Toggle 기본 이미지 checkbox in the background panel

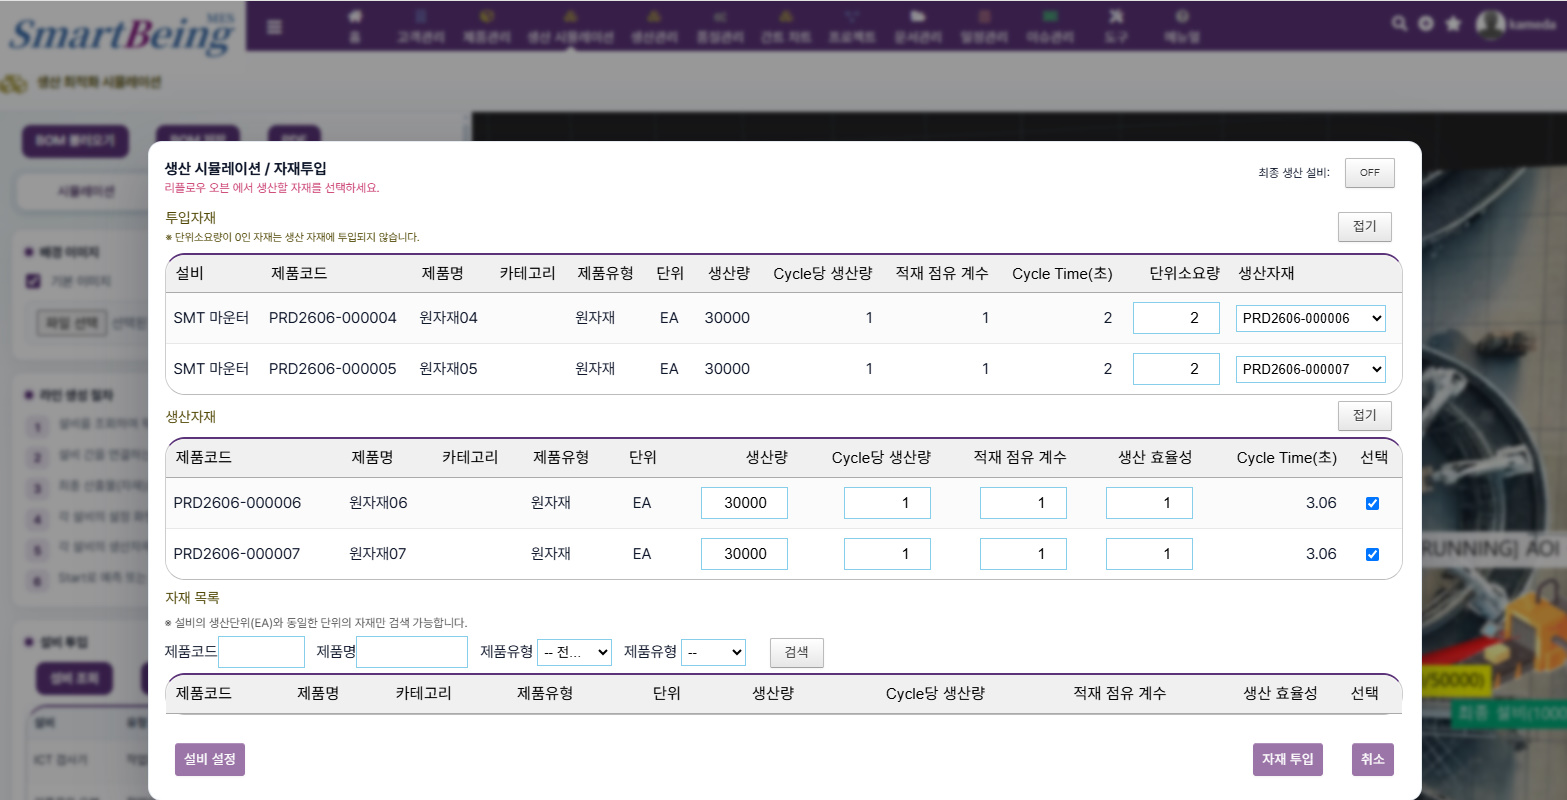pyautogui.click(x=33, y=281)
